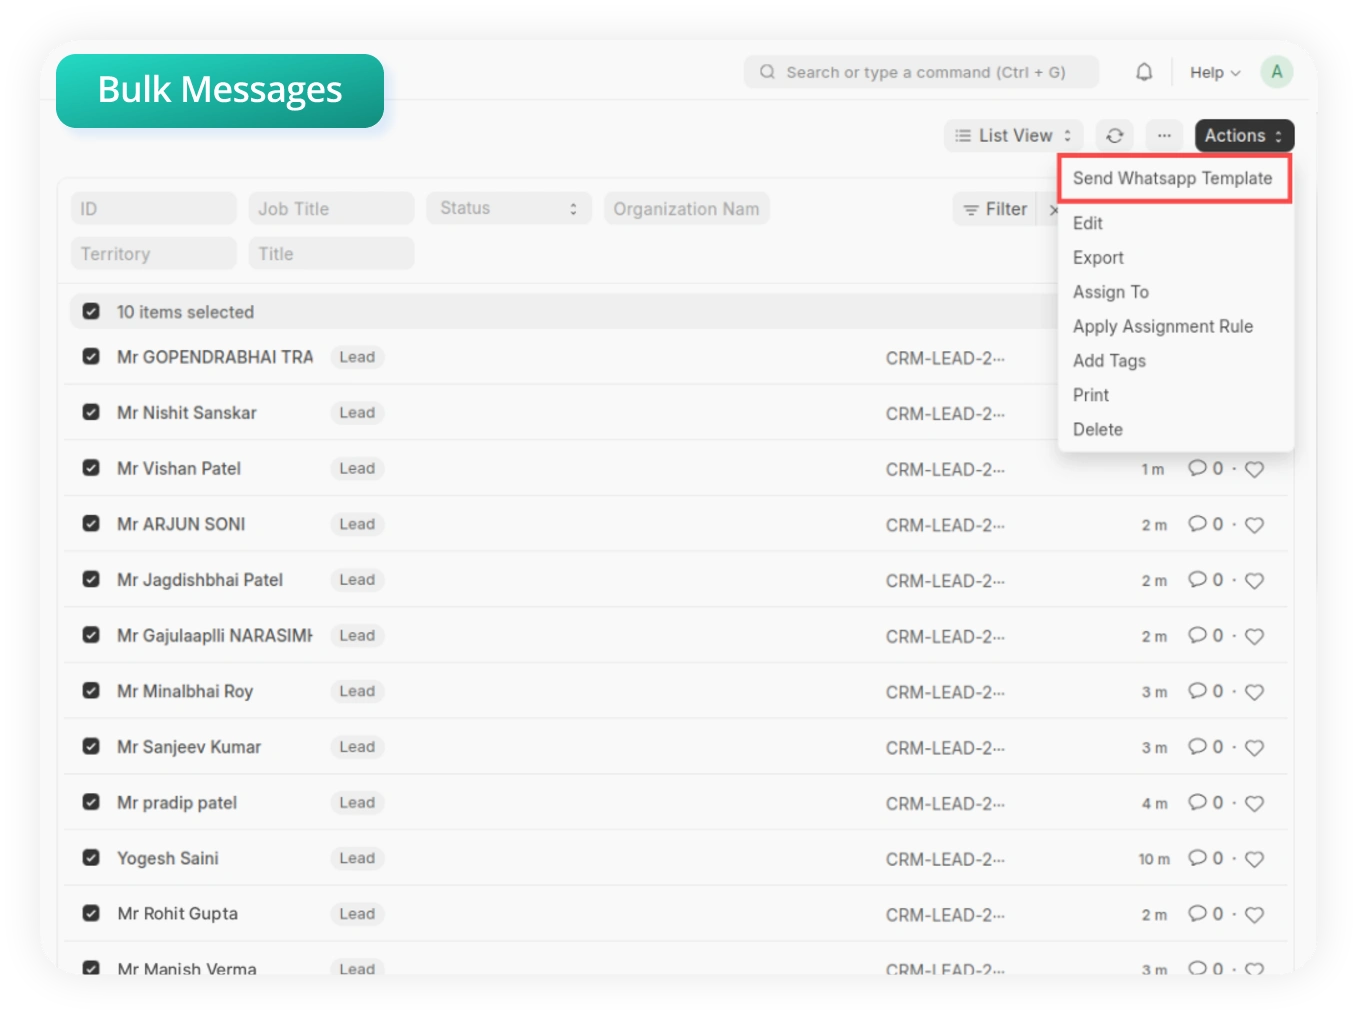Deselect the Mr Sanjeev Kumar row checkbox
1358x1016 pixels.
pos(91,746)
